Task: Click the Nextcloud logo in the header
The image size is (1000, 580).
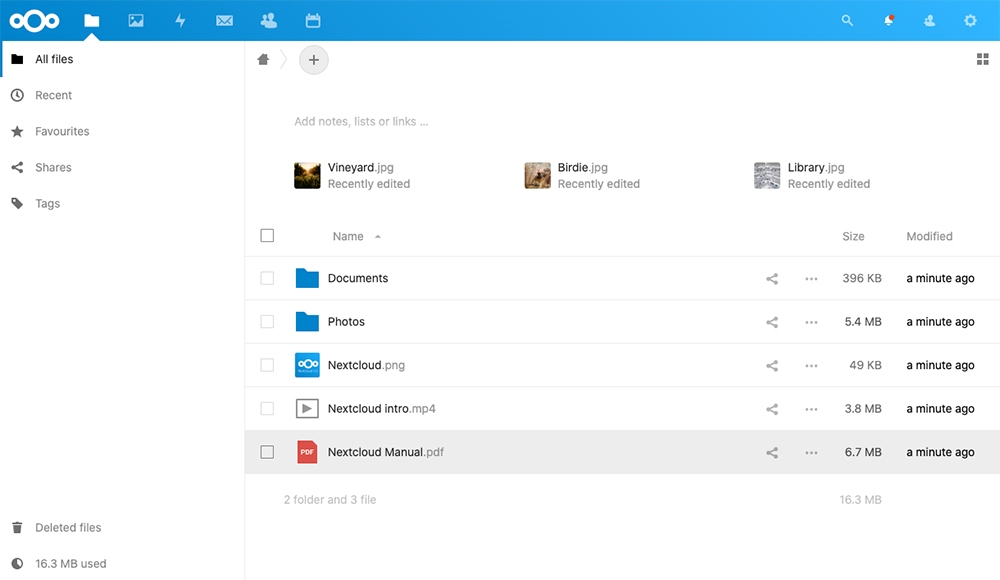Action: (34, 21)
